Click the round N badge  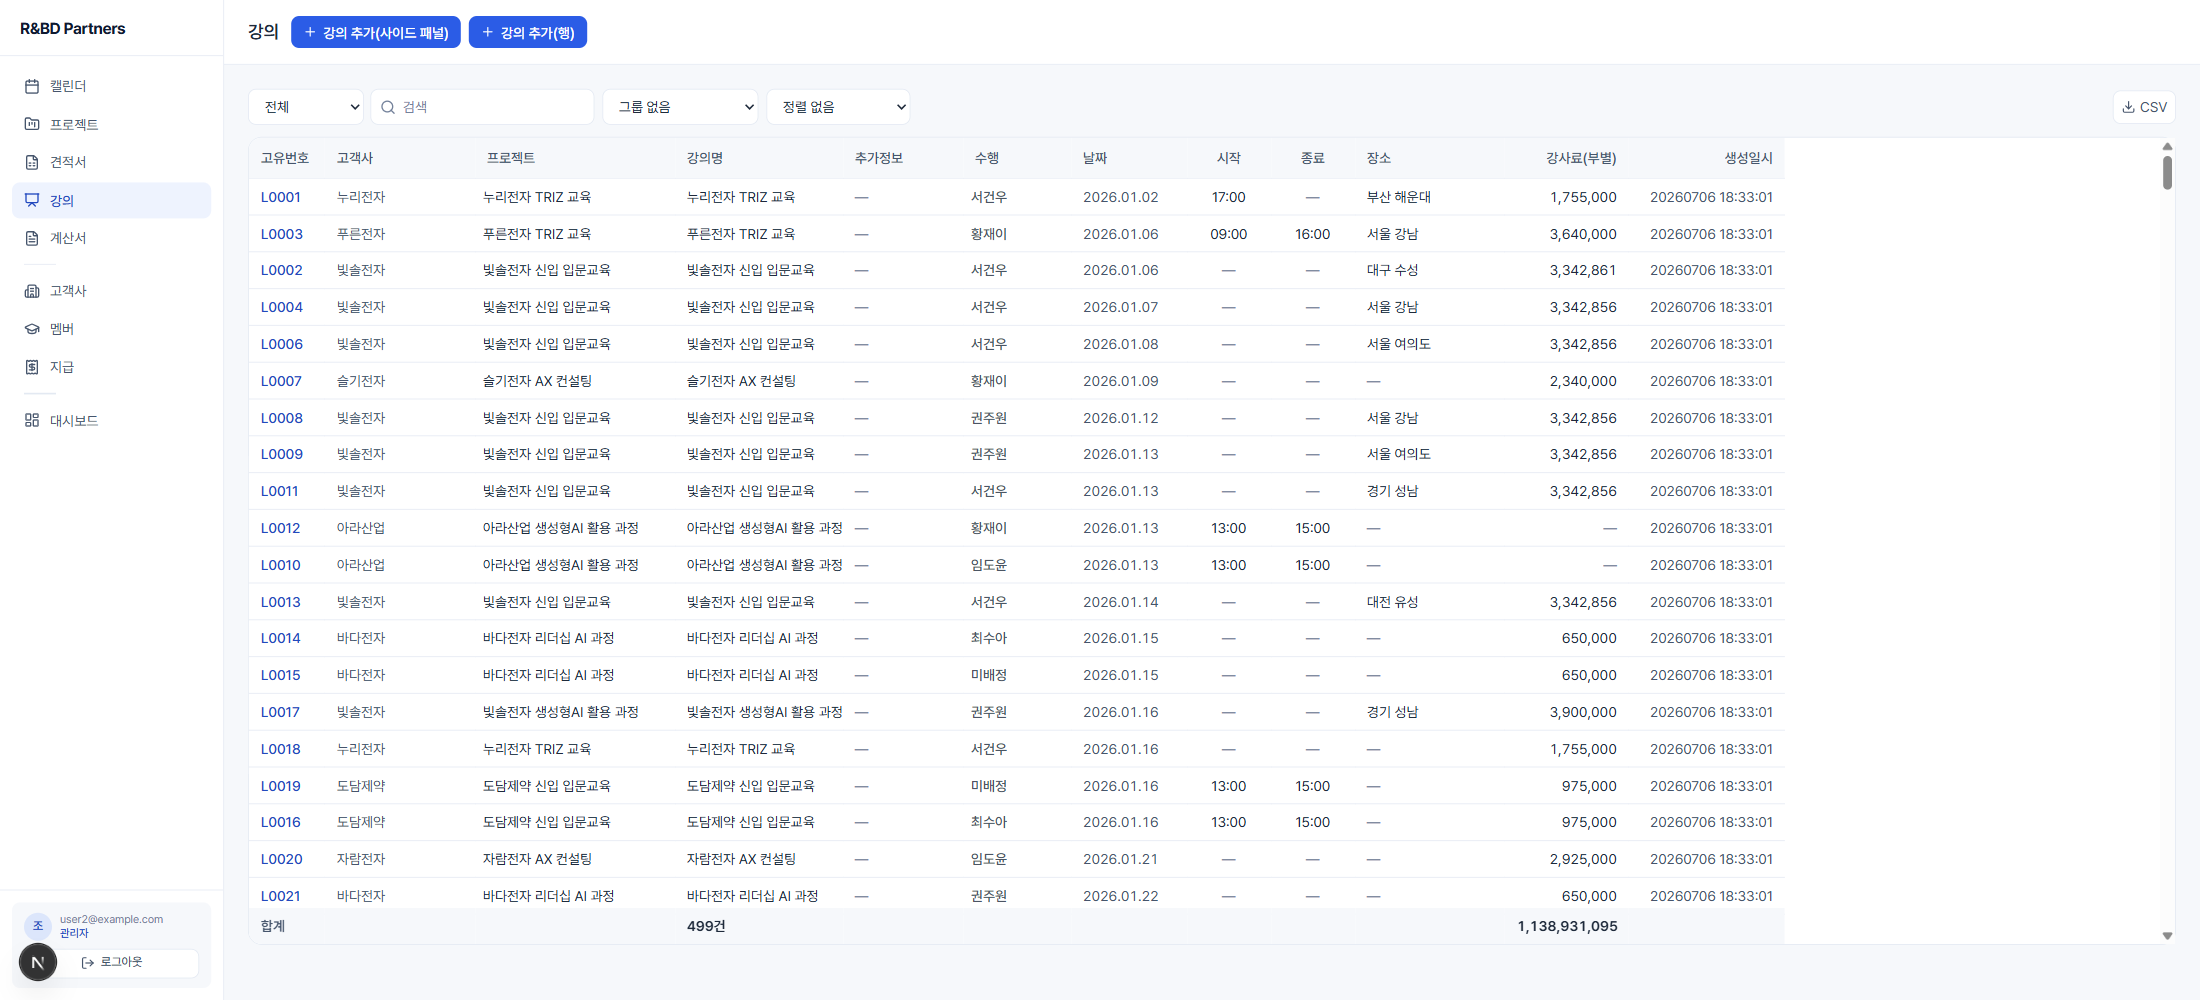click(38, 963)
